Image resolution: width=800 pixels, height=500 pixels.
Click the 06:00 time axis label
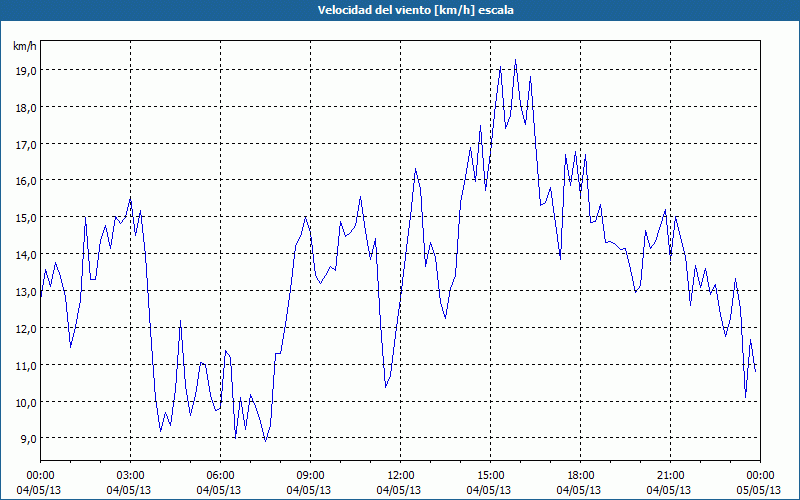pyautogui.click(x=219, y=476)
